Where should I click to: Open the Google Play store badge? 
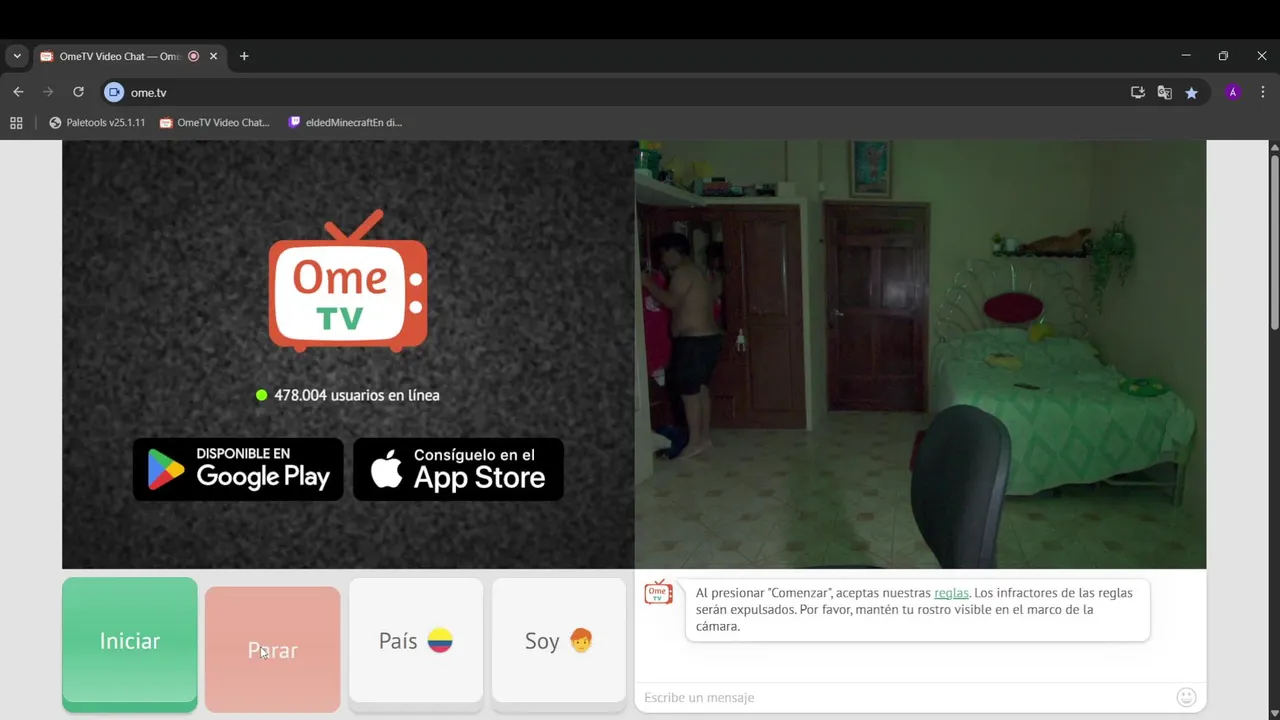pyautogui.click(x=238, y=469)
